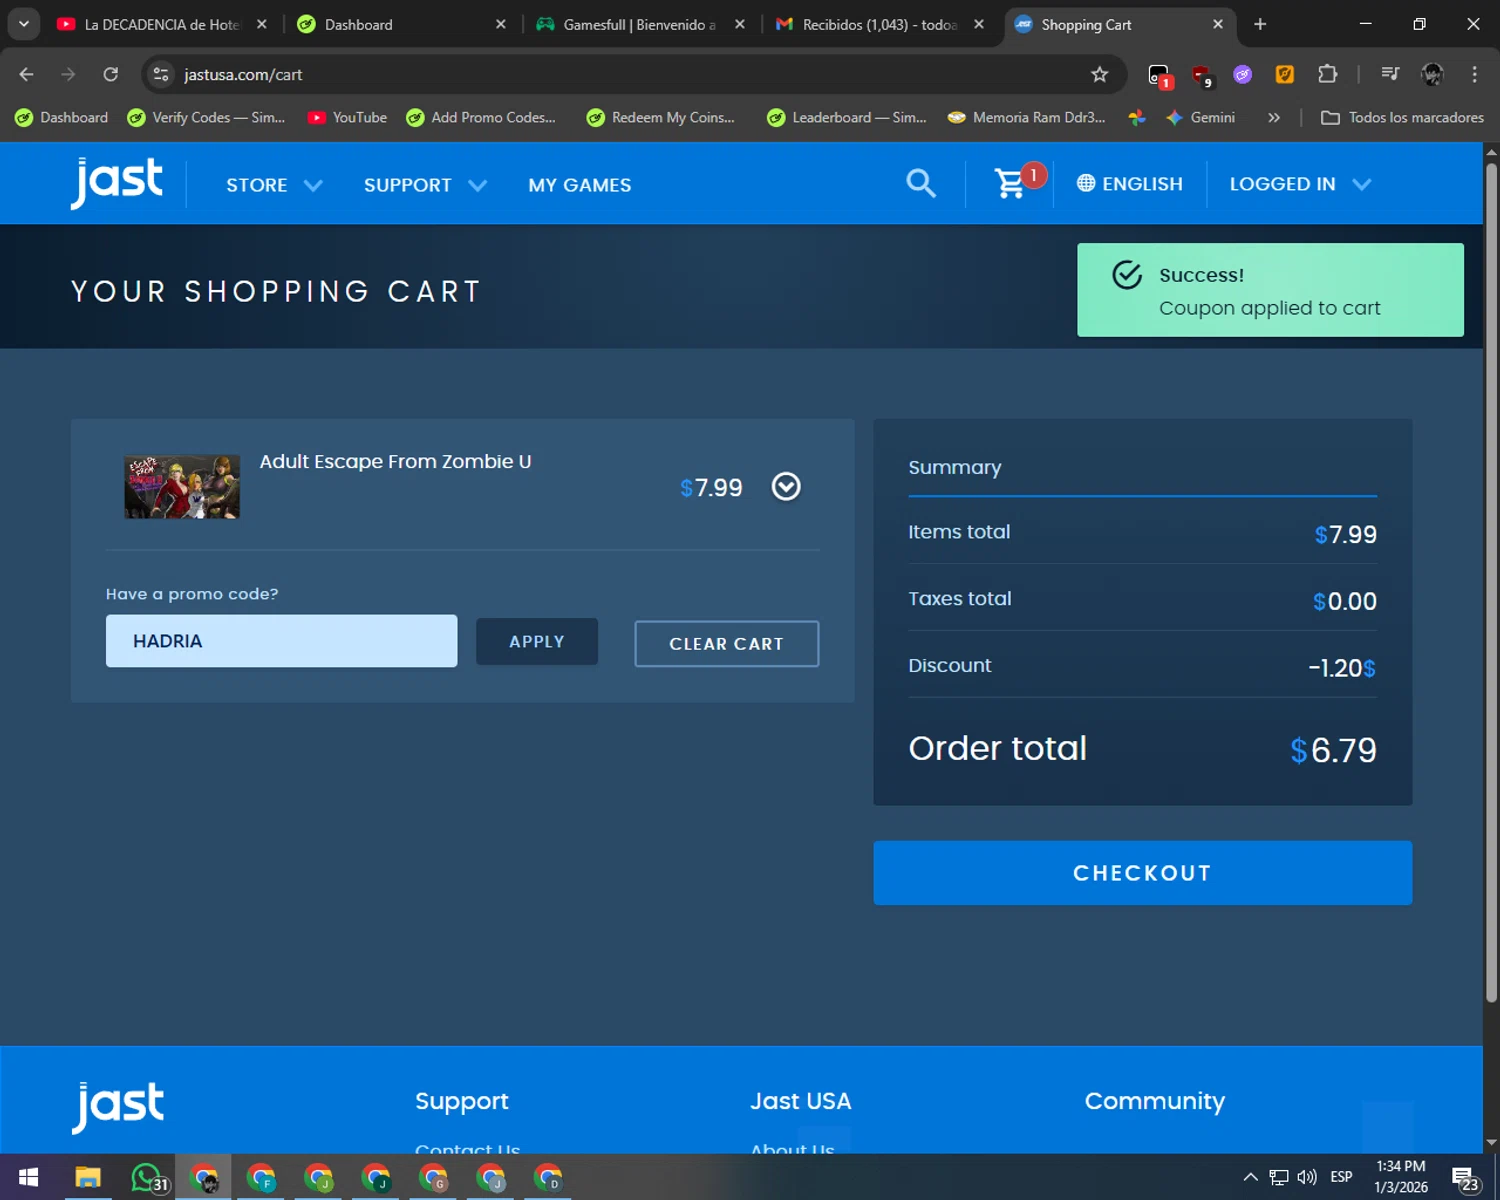Expand the STORE menu

click(274, 185)
